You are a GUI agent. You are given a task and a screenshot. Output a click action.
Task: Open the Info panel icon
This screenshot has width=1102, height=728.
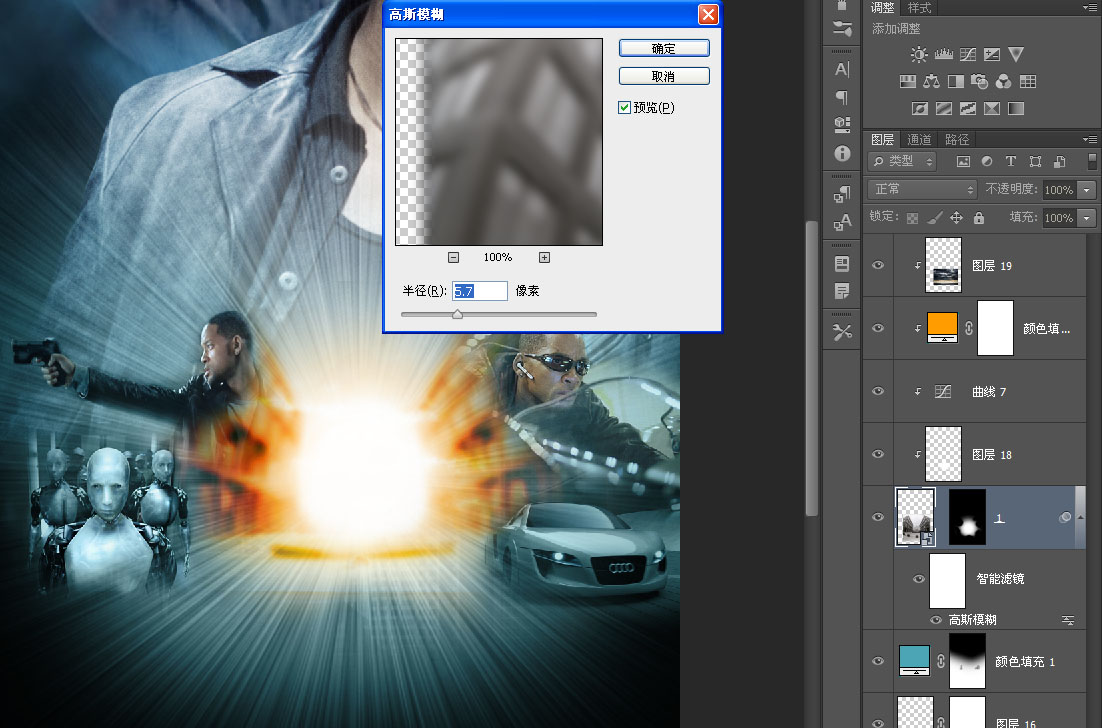[x=842, y=153]
